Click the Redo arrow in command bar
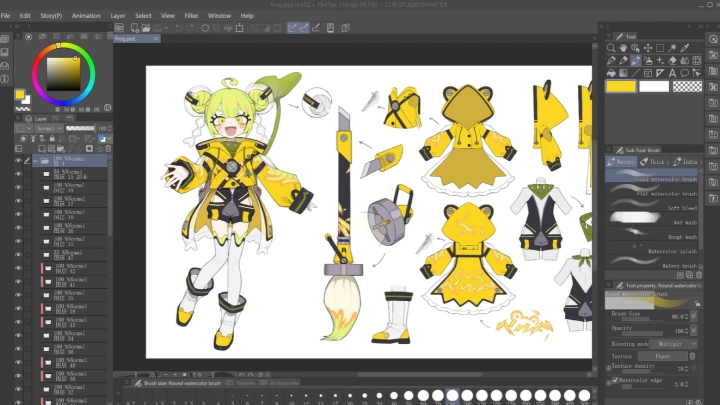Screen dimensions: 720x405 (190, 28)
